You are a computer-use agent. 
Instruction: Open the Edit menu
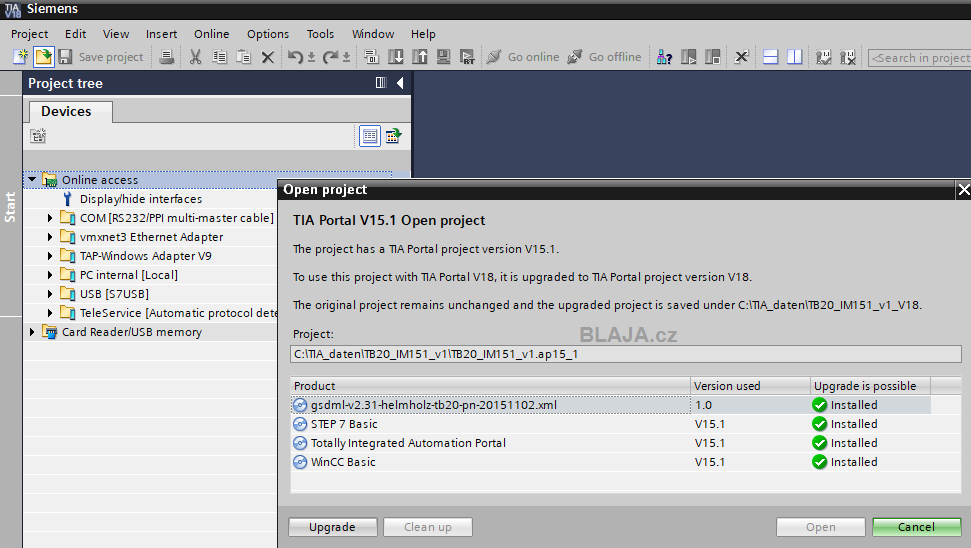click(x=76, y=34)
